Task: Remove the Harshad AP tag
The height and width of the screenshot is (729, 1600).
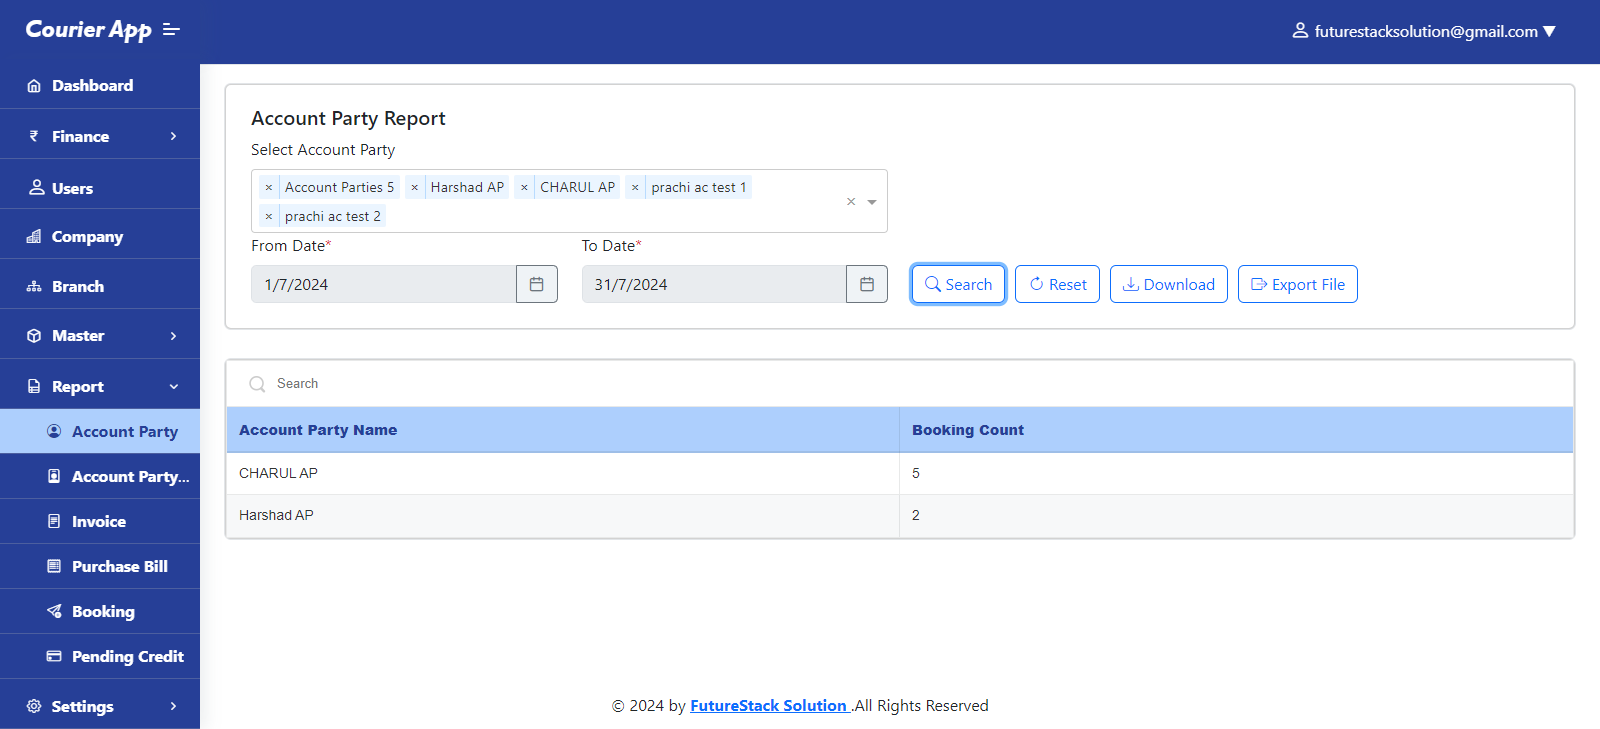Action: pos(415,187)
